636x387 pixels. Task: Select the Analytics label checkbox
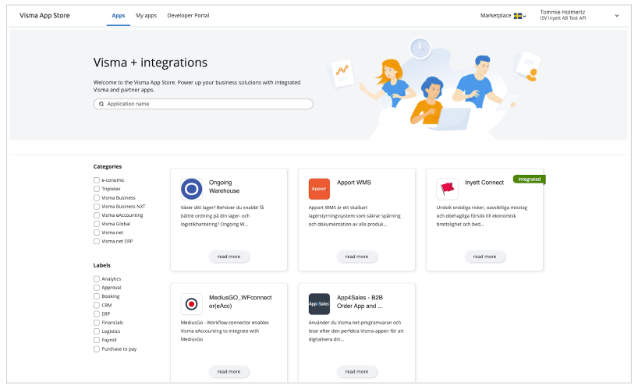coord(97,279)
